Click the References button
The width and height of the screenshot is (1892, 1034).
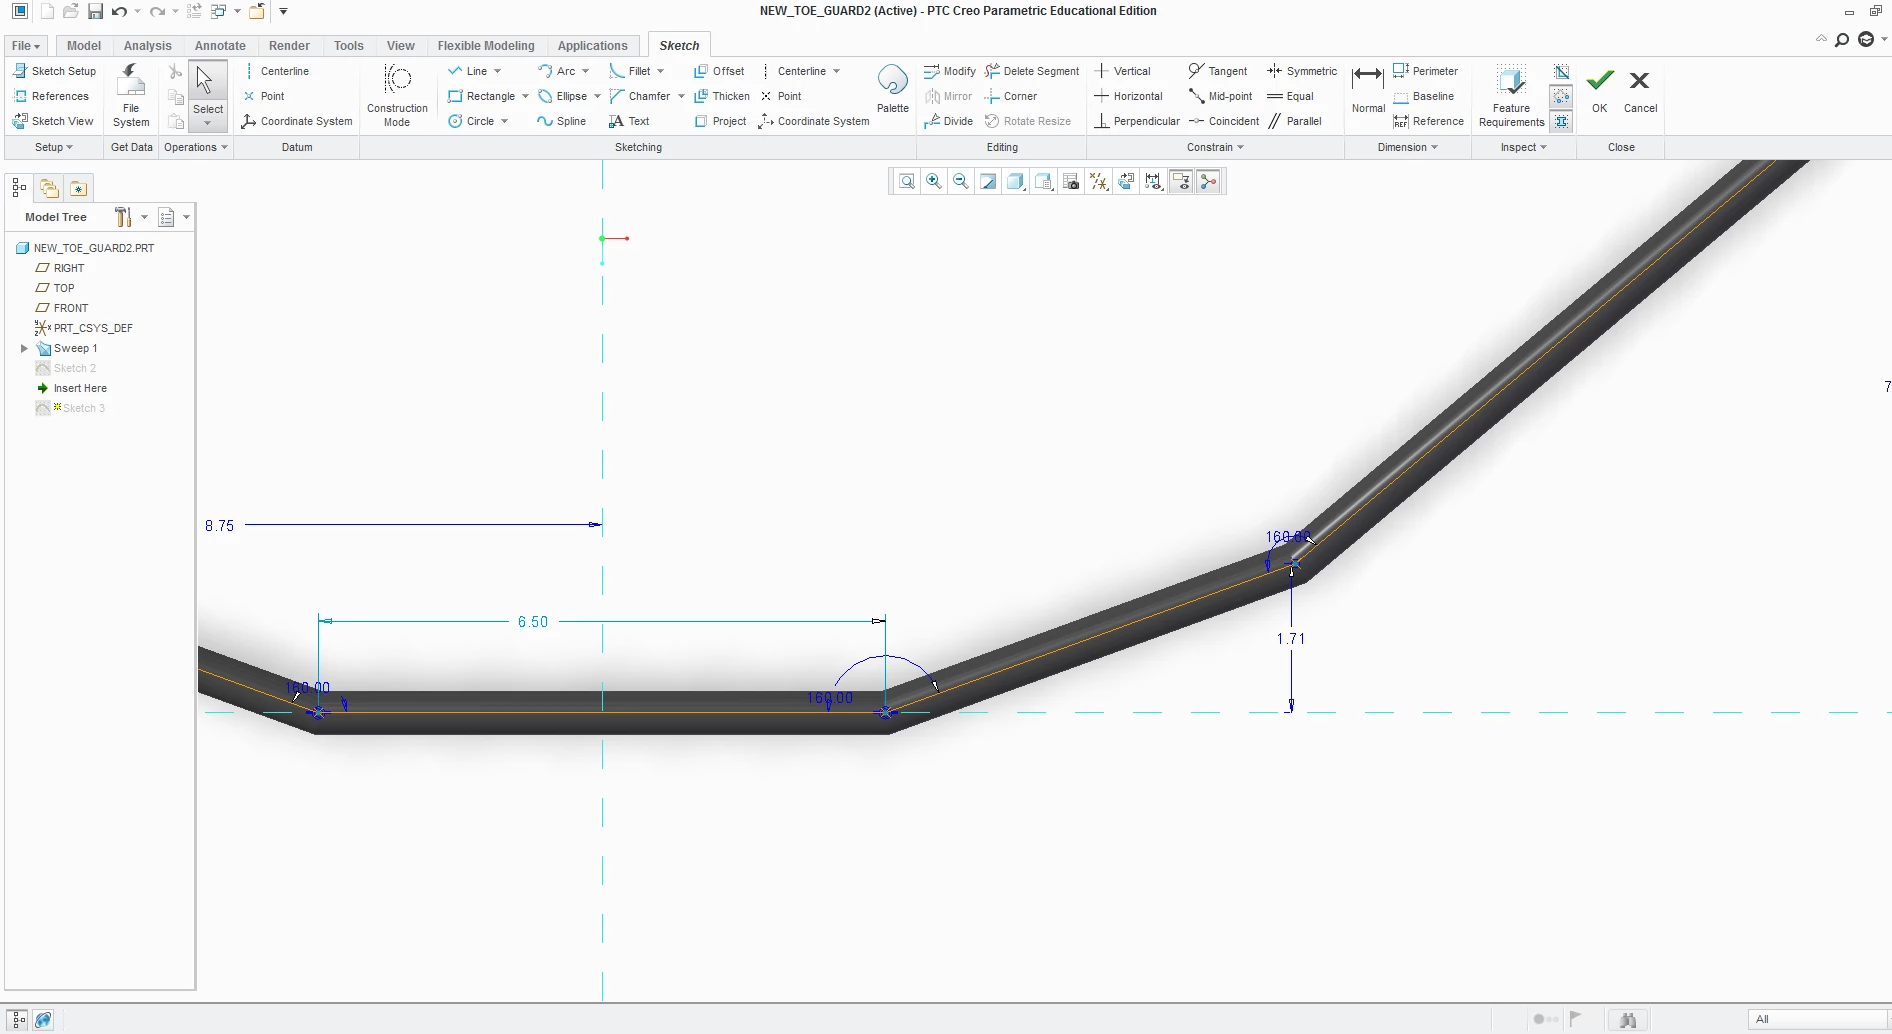(x=51, y=96)
